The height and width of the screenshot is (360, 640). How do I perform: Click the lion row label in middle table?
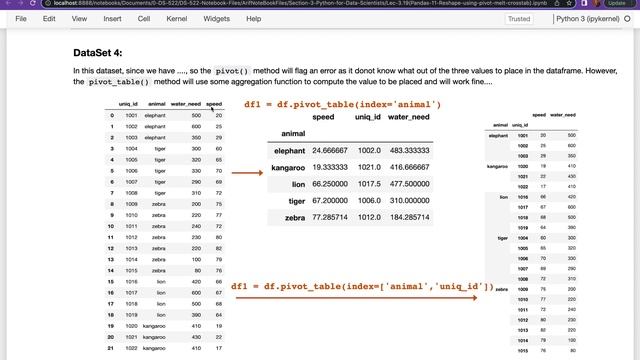click(x=298, y=184)
